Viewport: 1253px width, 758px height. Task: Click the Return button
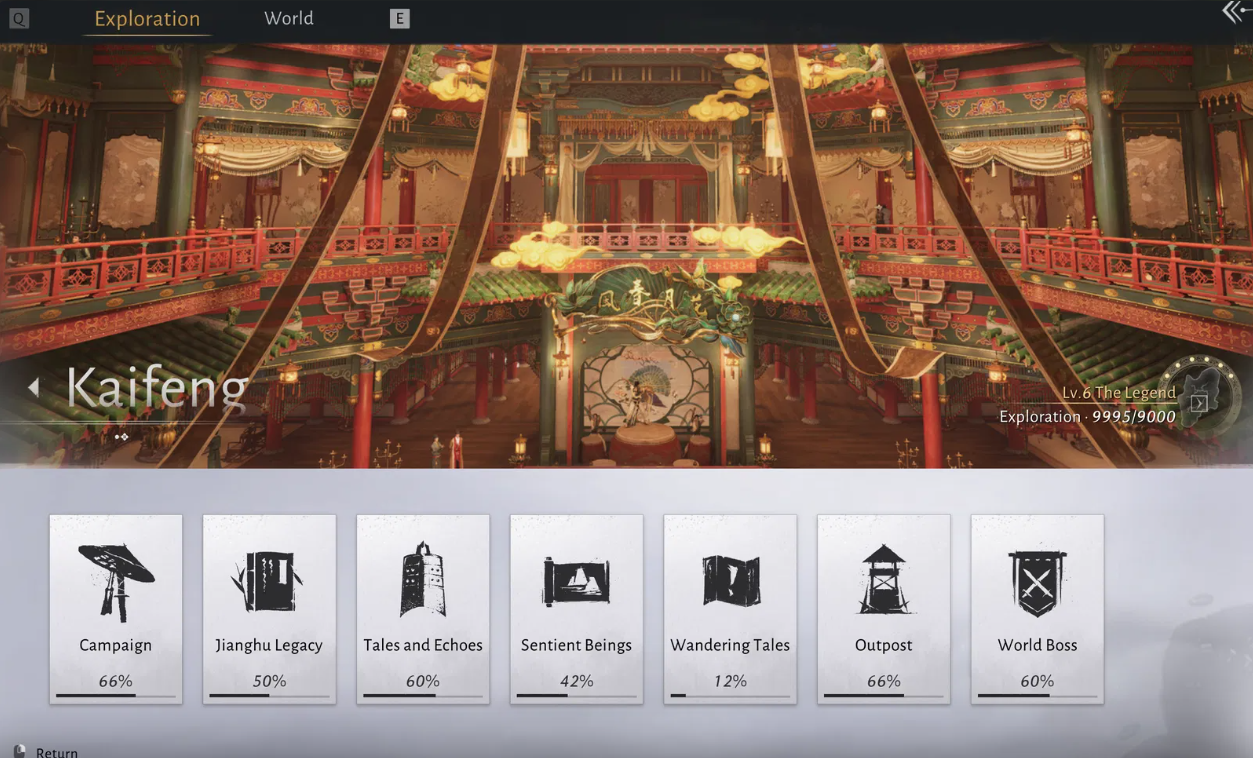pyautogui.click(x=57, y=752)
